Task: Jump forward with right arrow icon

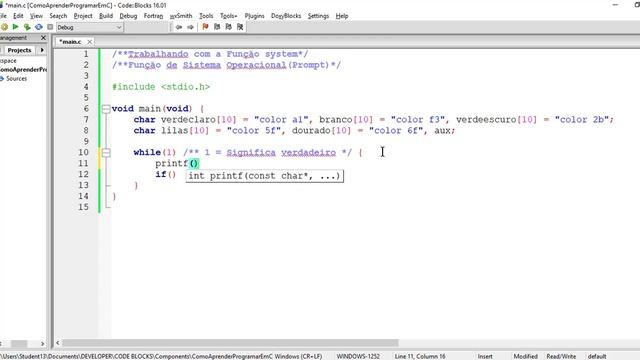Action: click(190, 27)
